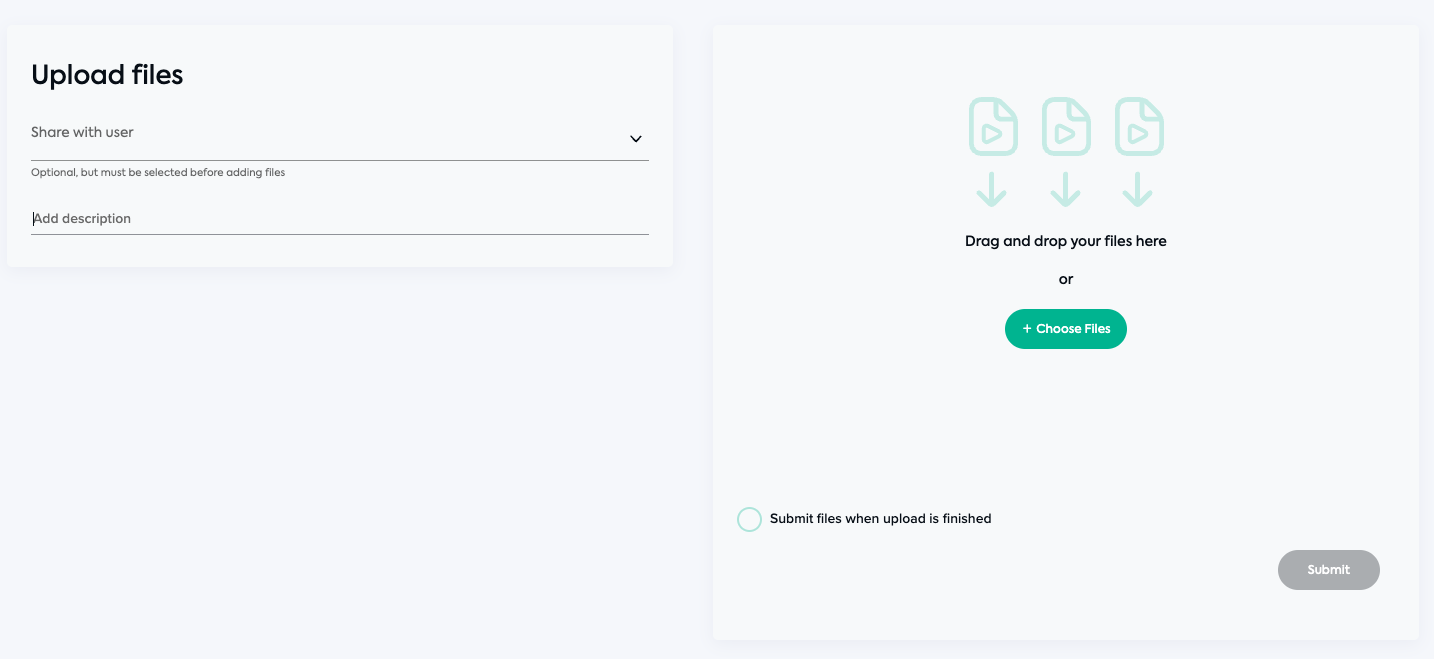Focus the Add description input field
The image size is (1434, 659).
tap(340, 218)
